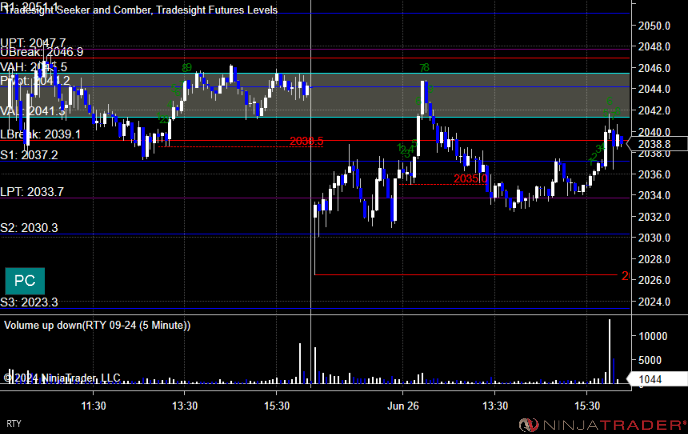The width and height of the screenshot is (688, 434).
Task: Click the current price tag 2038.8
Action: (657, 144)
